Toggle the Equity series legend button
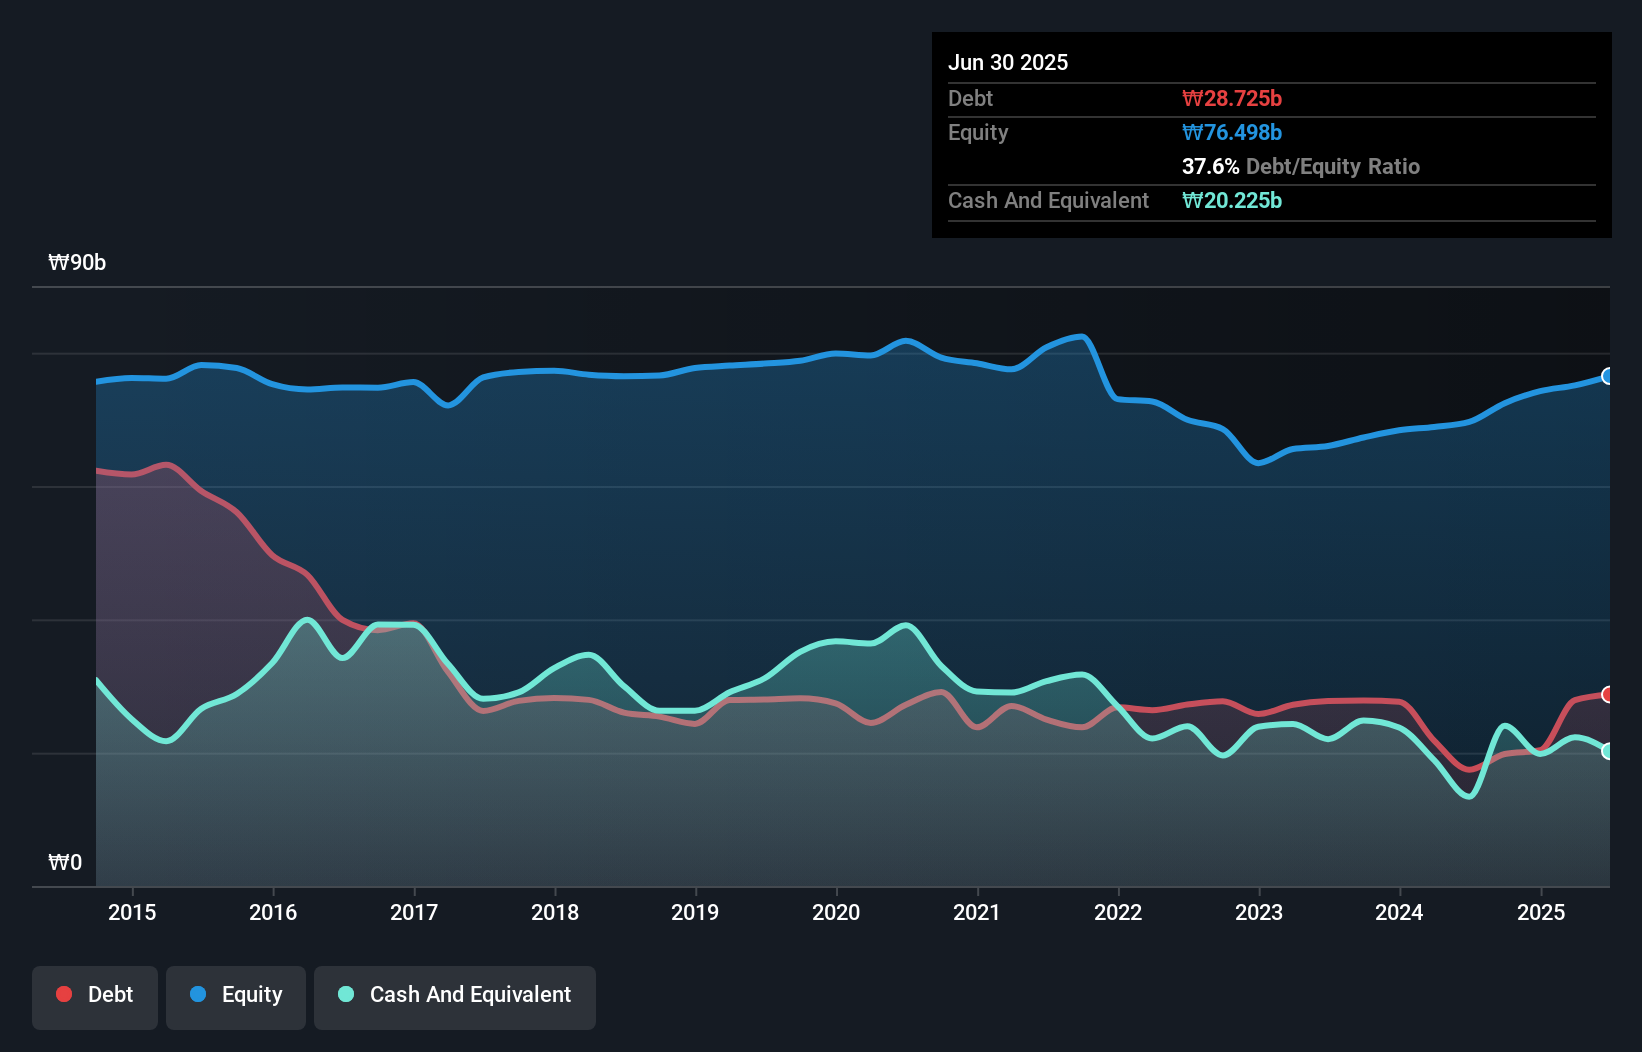This screenshot has height=1052, width=1642. [x=236, y=996]
